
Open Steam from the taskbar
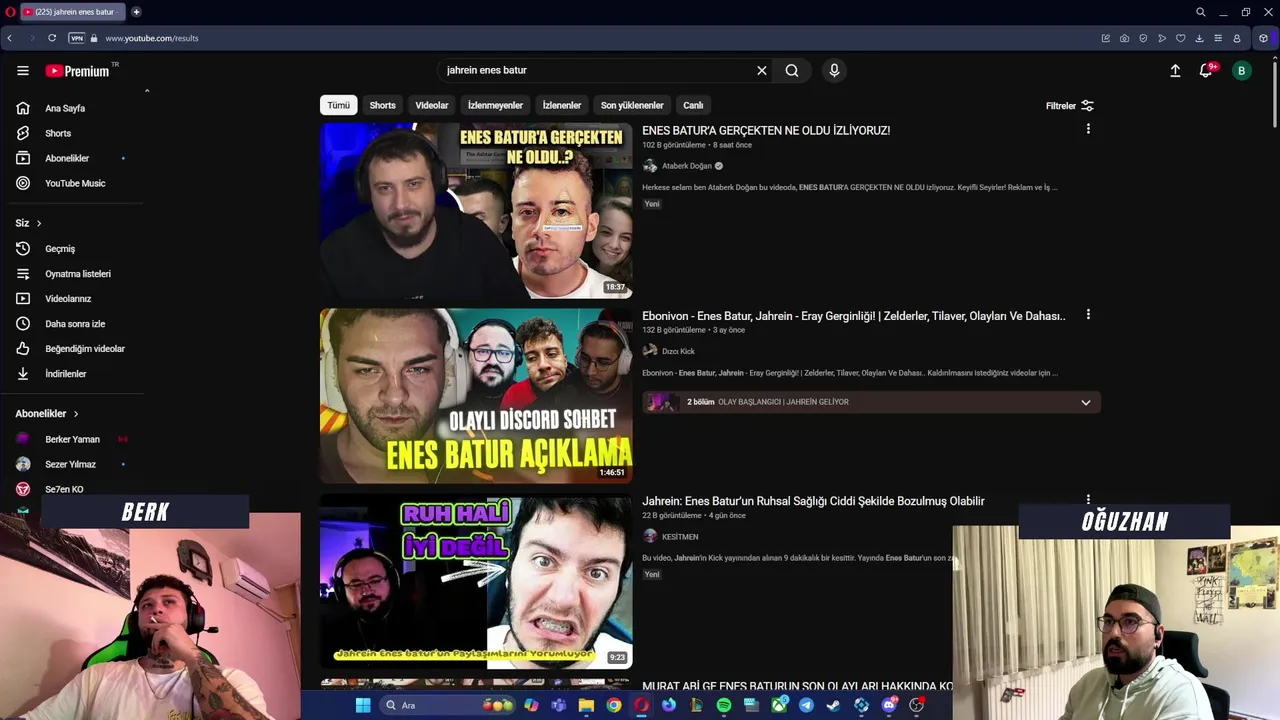click(x=833, y=705)
